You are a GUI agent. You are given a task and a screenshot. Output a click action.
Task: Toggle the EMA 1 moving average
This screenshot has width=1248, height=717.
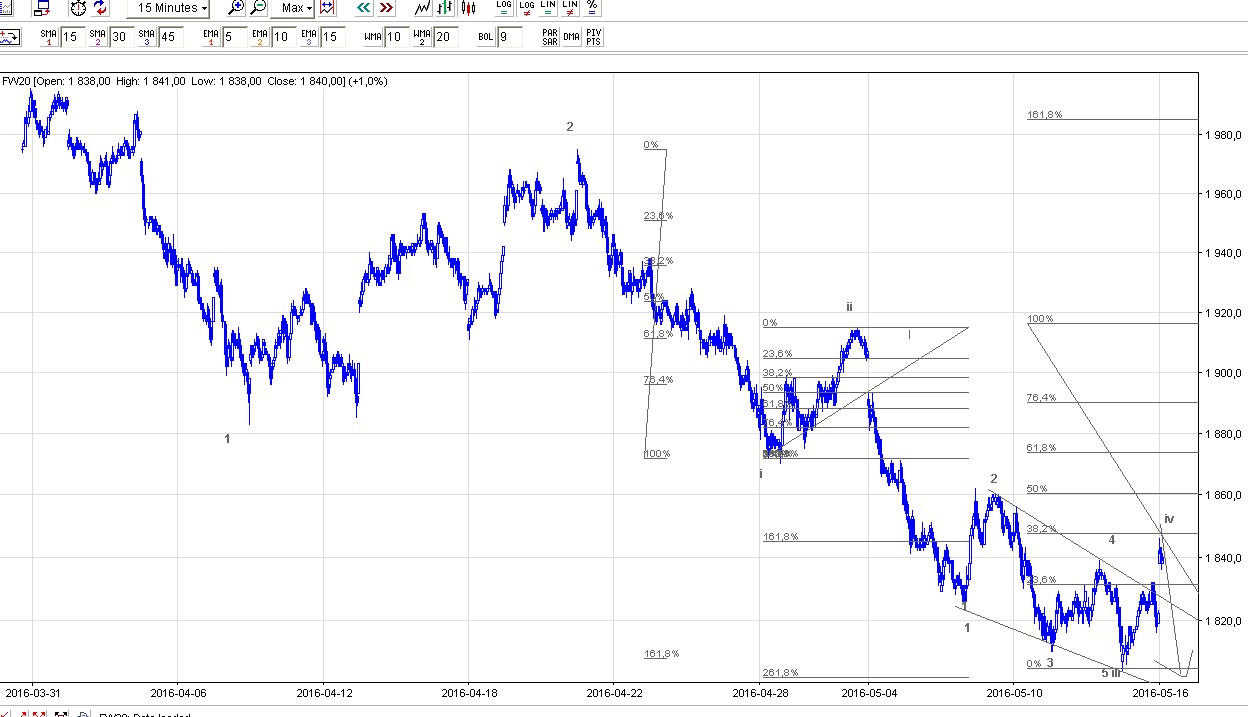click(x=210, y=37)
